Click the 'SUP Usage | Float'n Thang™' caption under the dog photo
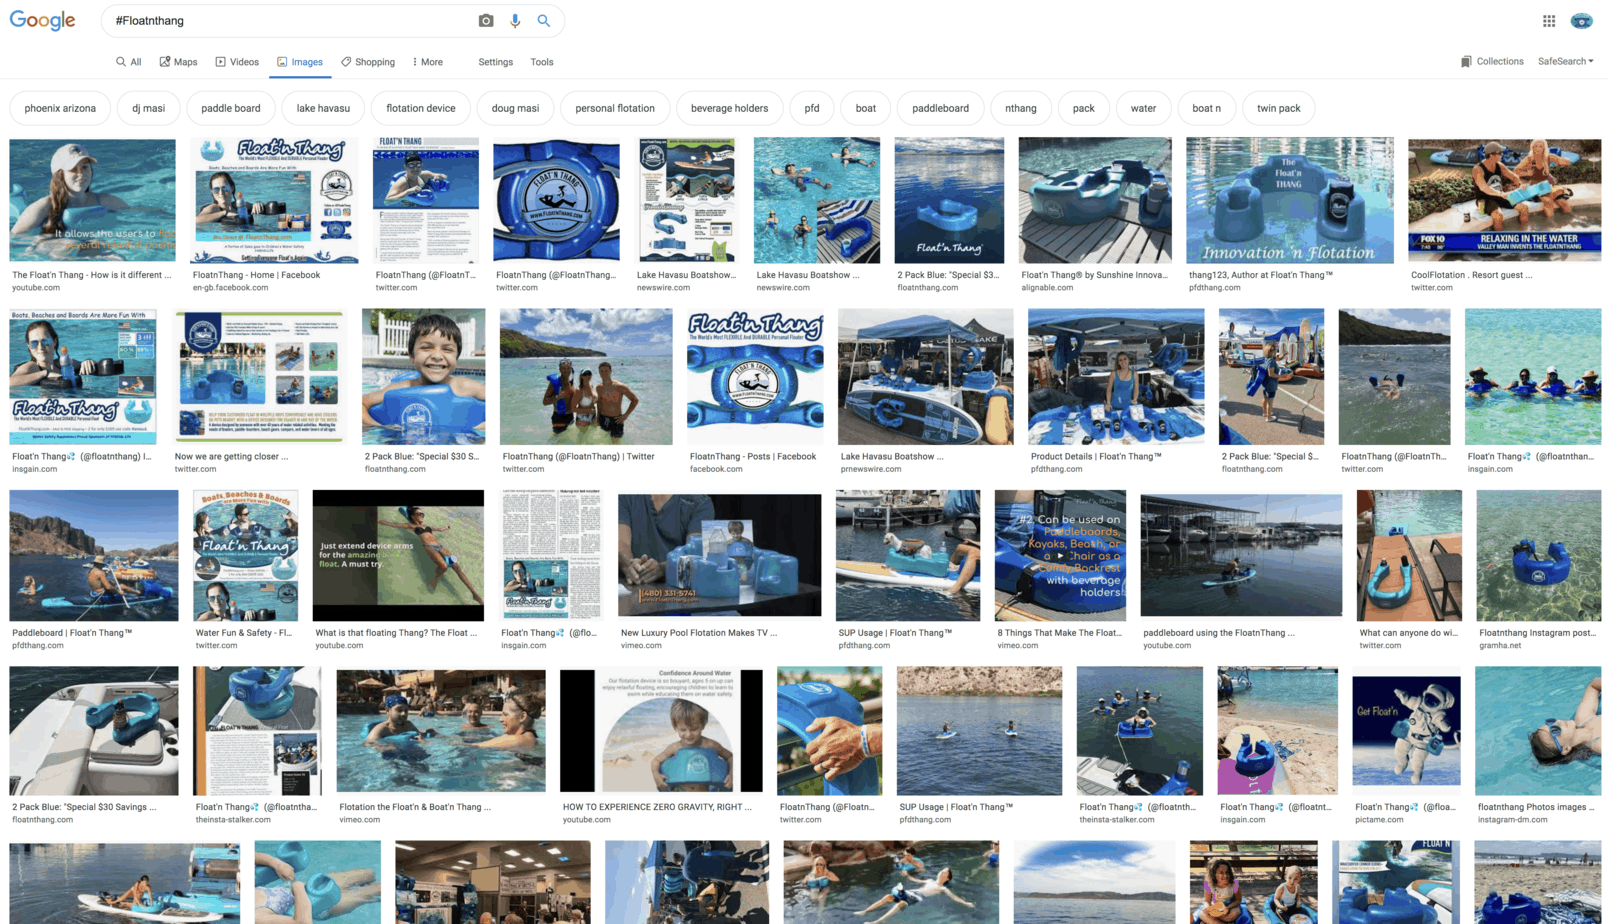Viewport: 1608px width, 924px height. click(x=895, y=633)
